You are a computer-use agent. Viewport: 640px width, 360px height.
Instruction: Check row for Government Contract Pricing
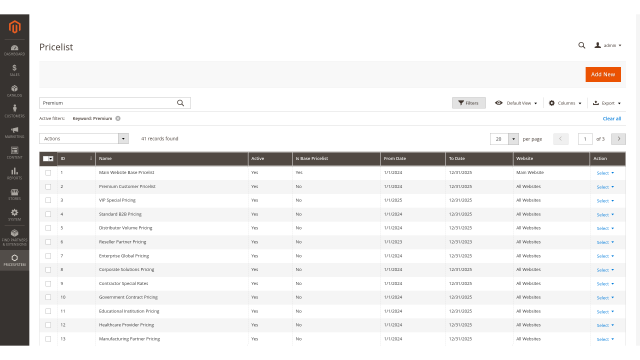[48, 298]
